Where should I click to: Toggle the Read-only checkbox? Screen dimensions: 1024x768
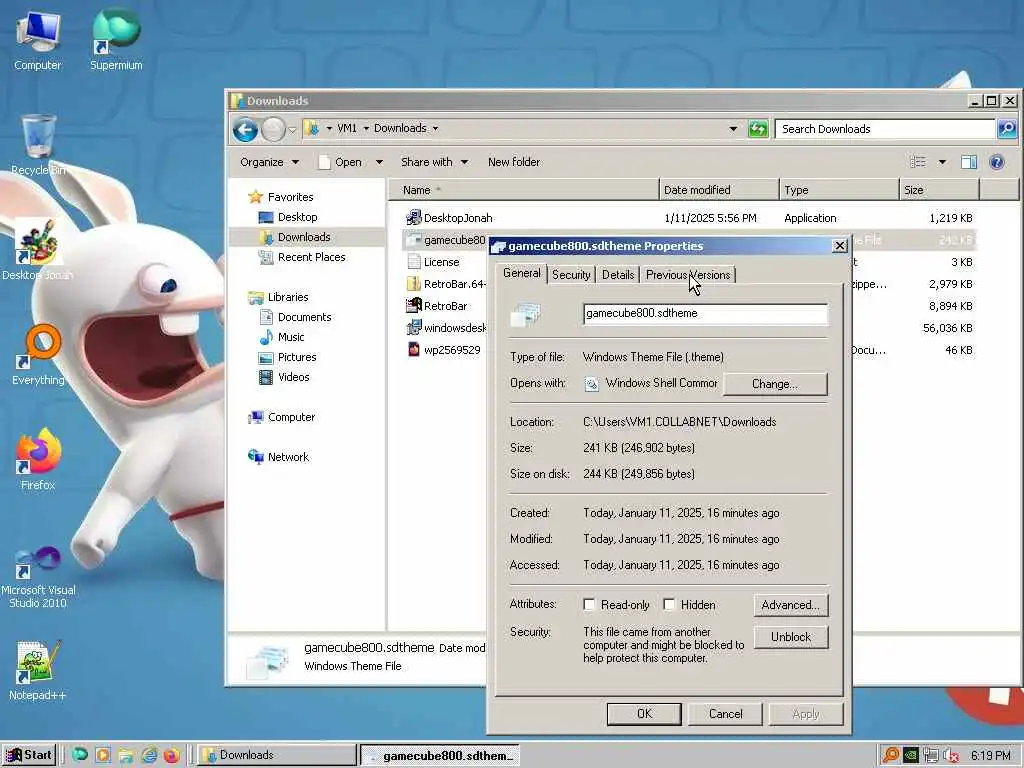[589, 605]
